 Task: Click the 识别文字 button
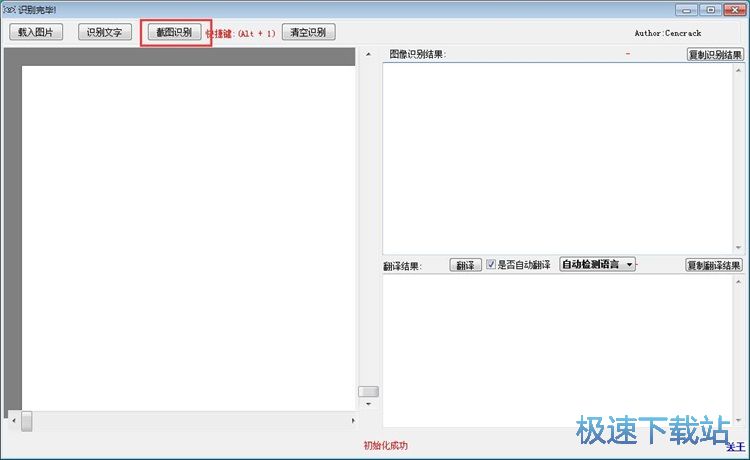click(105, 32)
